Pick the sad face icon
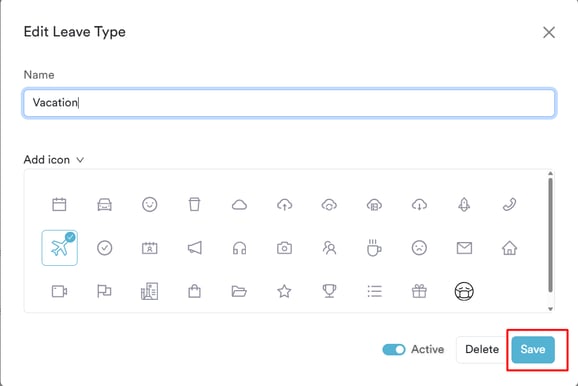The image size is (578, 386). click(419, 248)
